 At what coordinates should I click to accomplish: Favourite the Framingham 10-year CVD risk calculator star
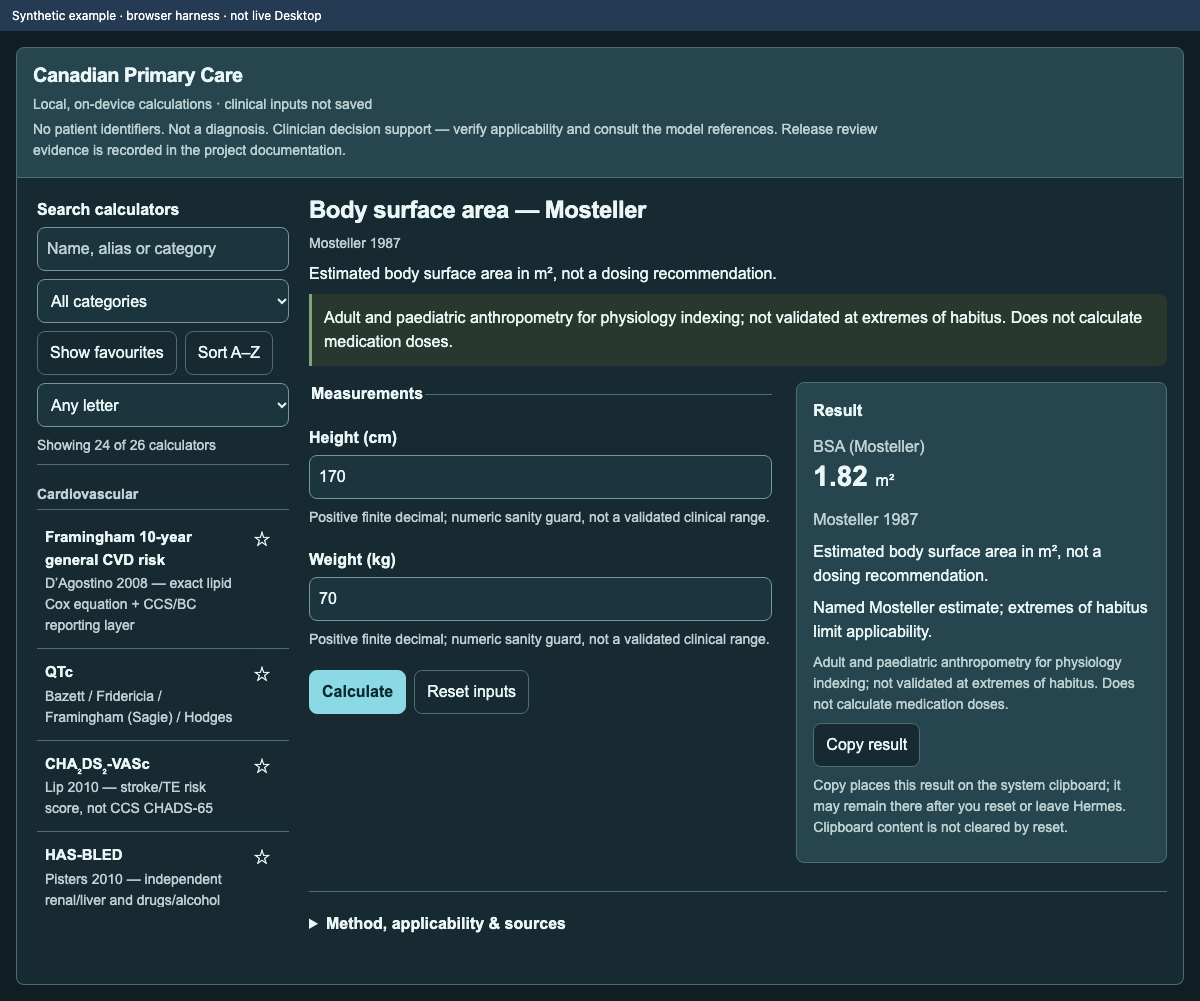[262, 540]
